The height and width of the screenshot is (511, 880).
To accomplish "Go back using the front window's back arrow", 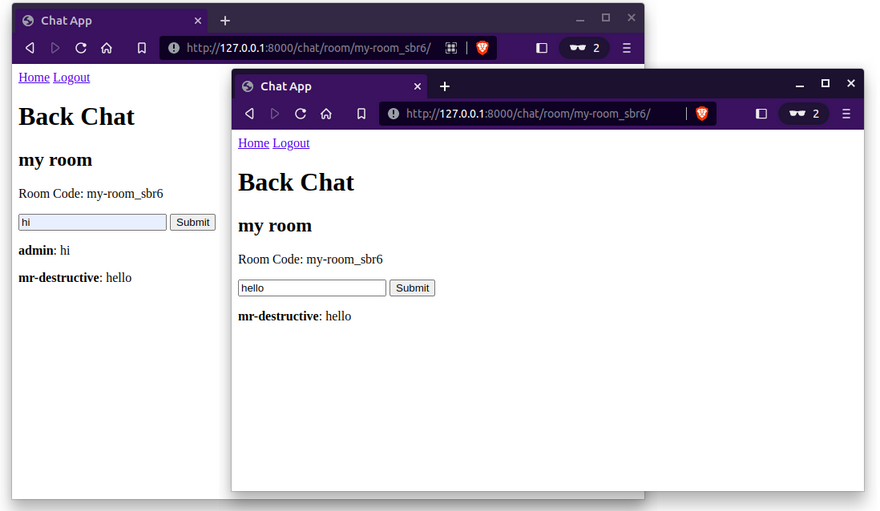I will click(x=249, y=114).
